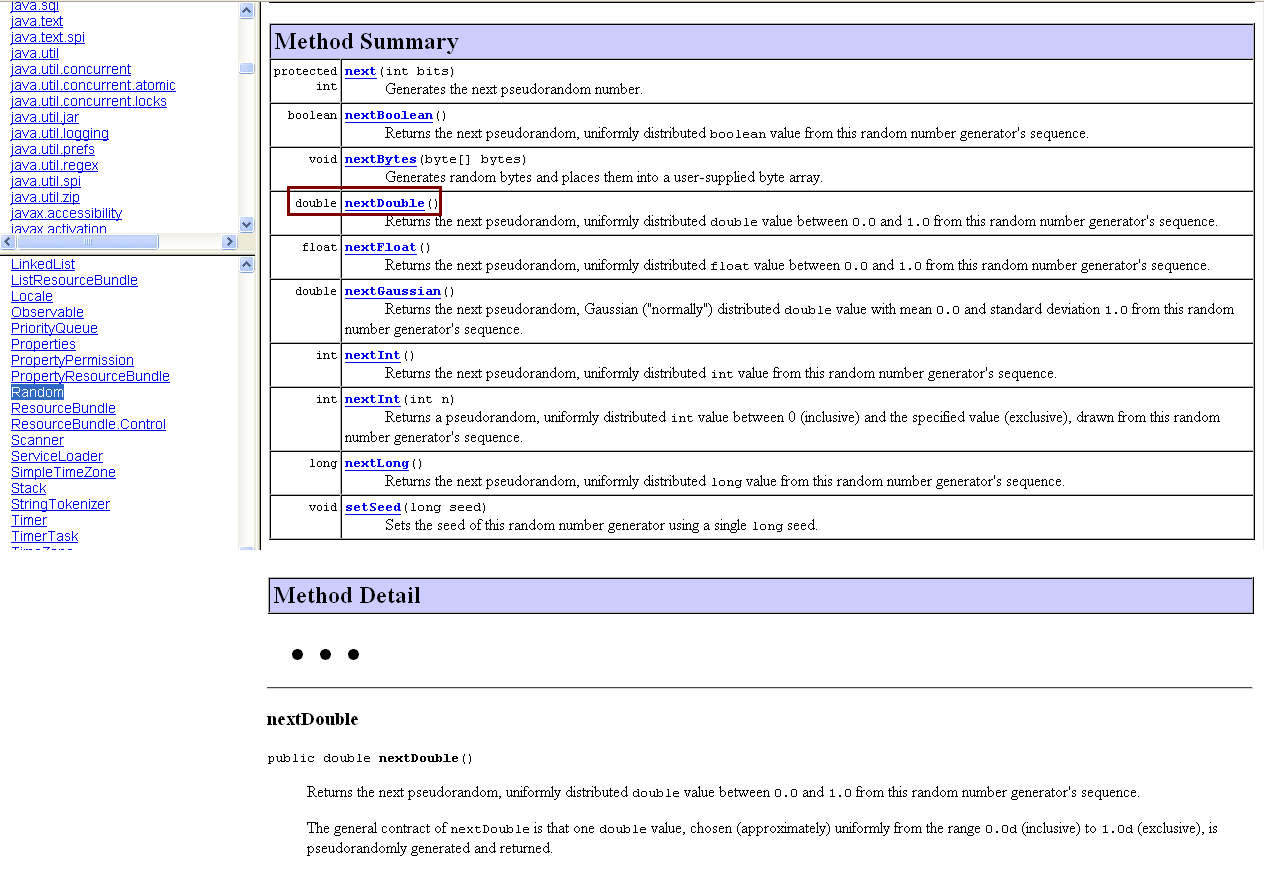
Task: Open the PropertyResourceBundle class link
Action: [x=90, y=376]
